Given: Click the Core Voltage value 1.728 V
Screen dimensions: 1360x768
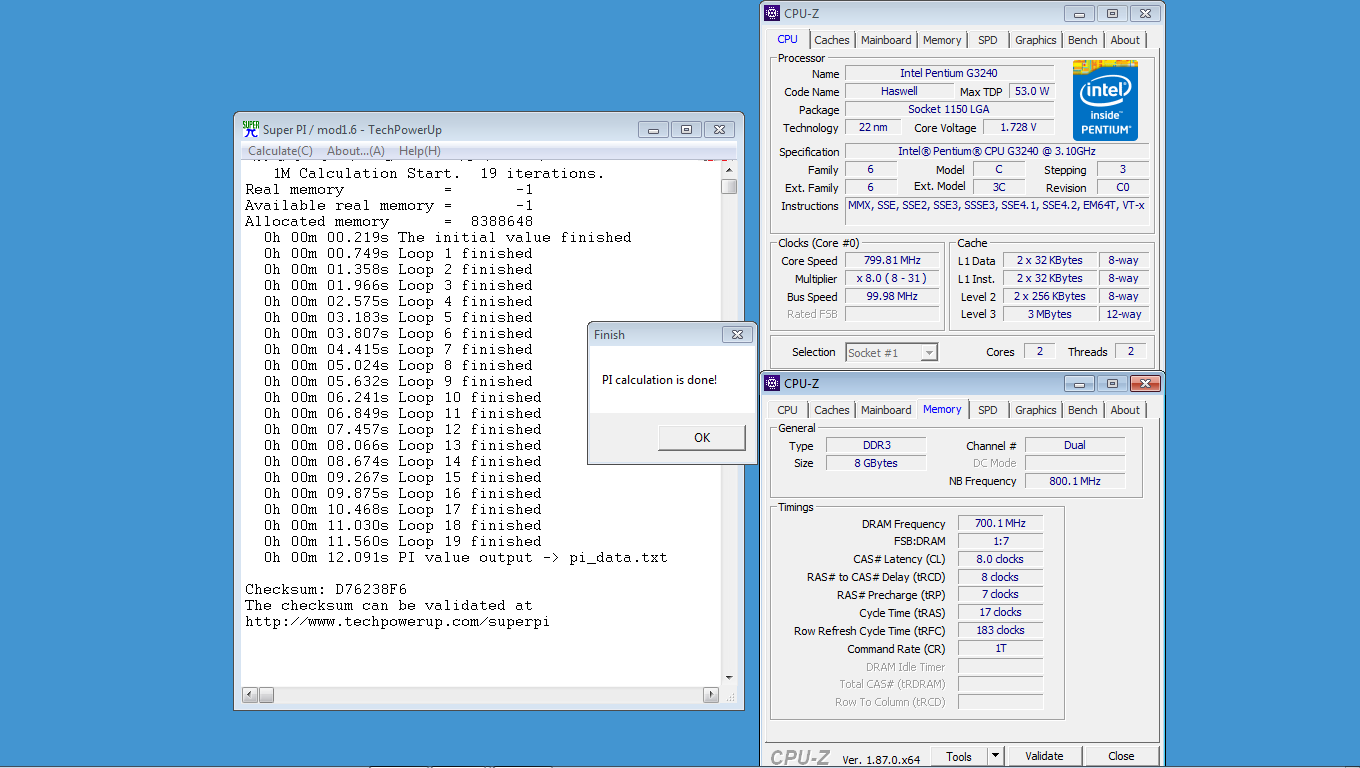Looking at the screenshot, I should tap(1018, 127).
